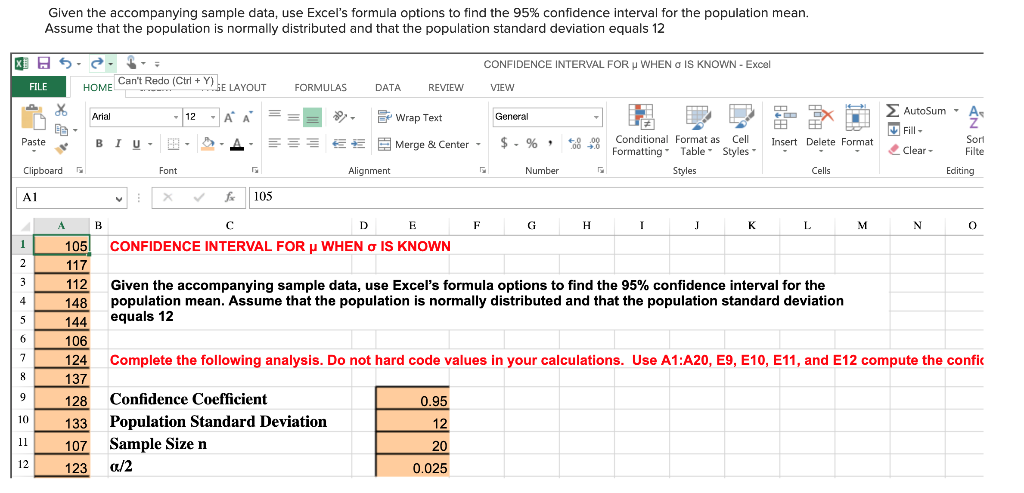Screen dimensions: 1024x493
Task: Decrease indent in Alignment group
Action: (340, 144)
